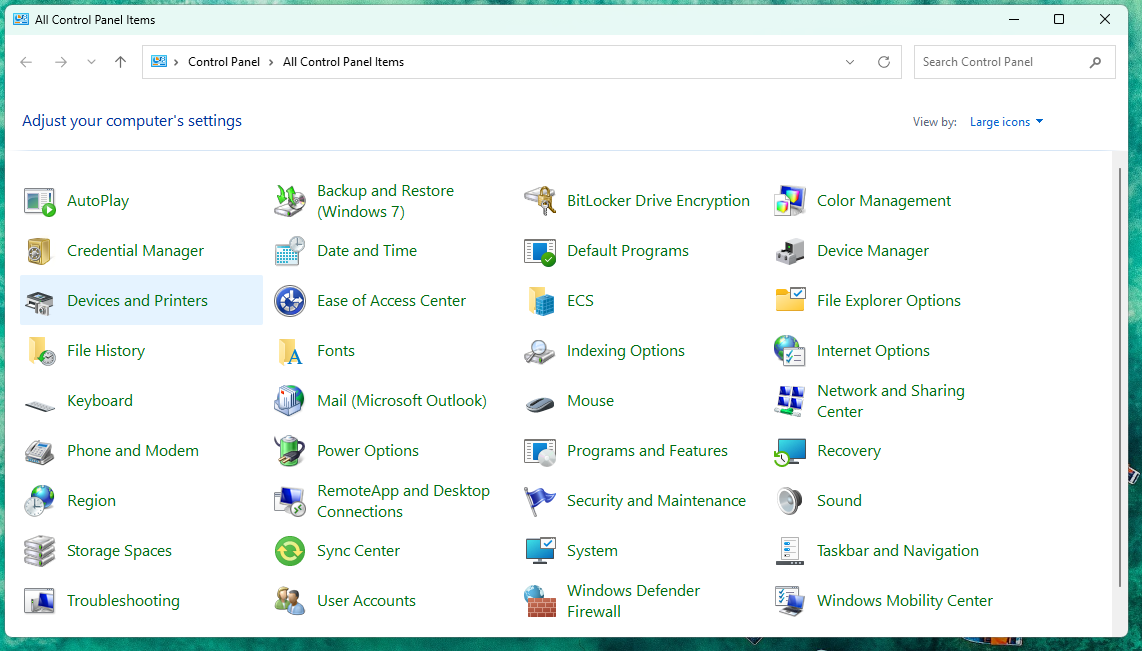This screenshot has height=651, width=1142.
Task: Click the Sync Center icon
Action: point(290,551)
